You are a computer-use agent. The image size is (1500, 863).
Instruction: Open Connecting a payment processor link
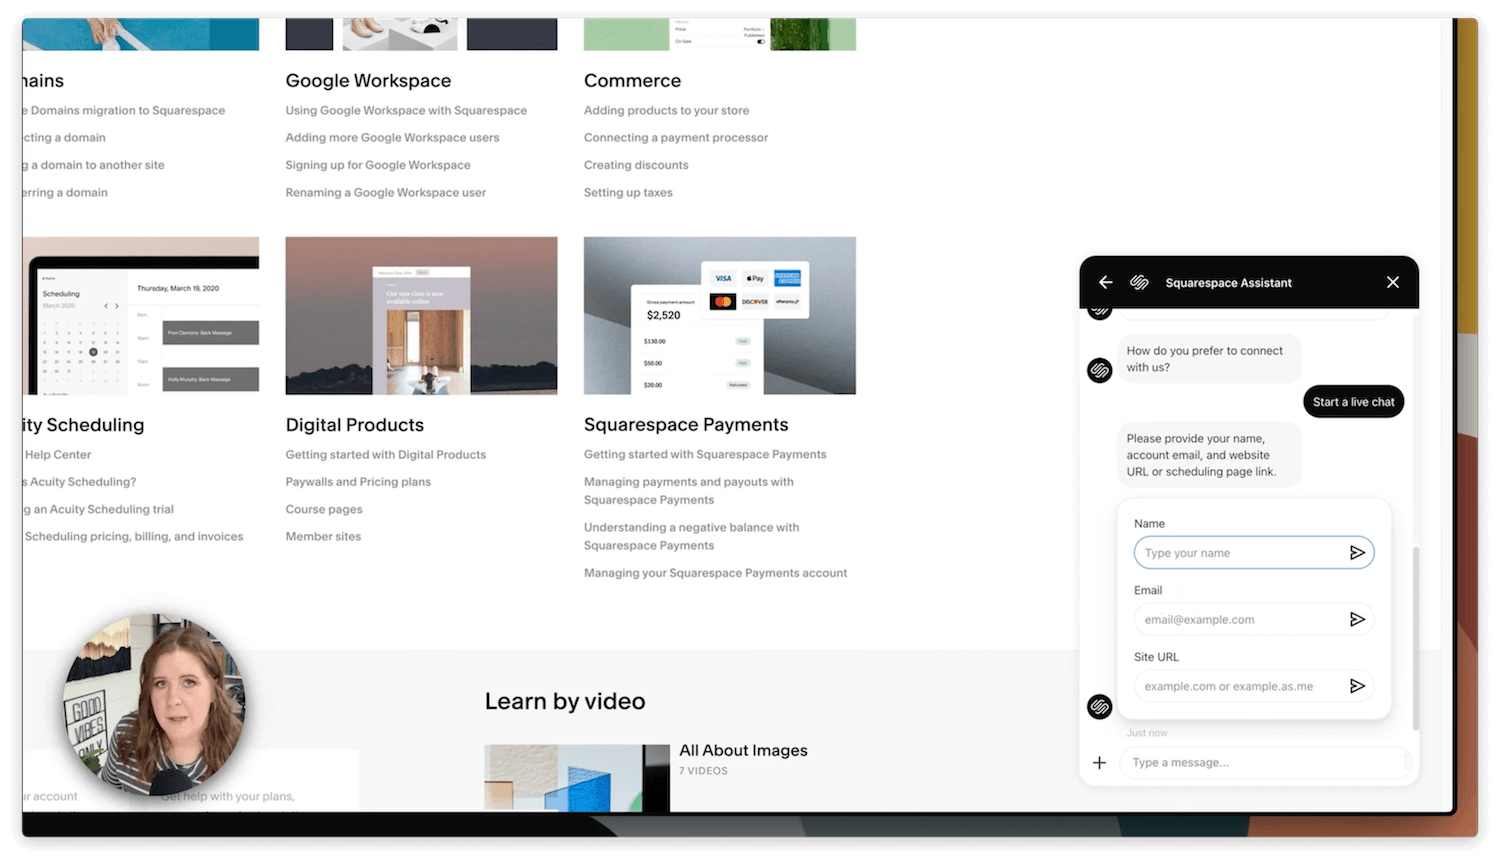click(676, 138)
